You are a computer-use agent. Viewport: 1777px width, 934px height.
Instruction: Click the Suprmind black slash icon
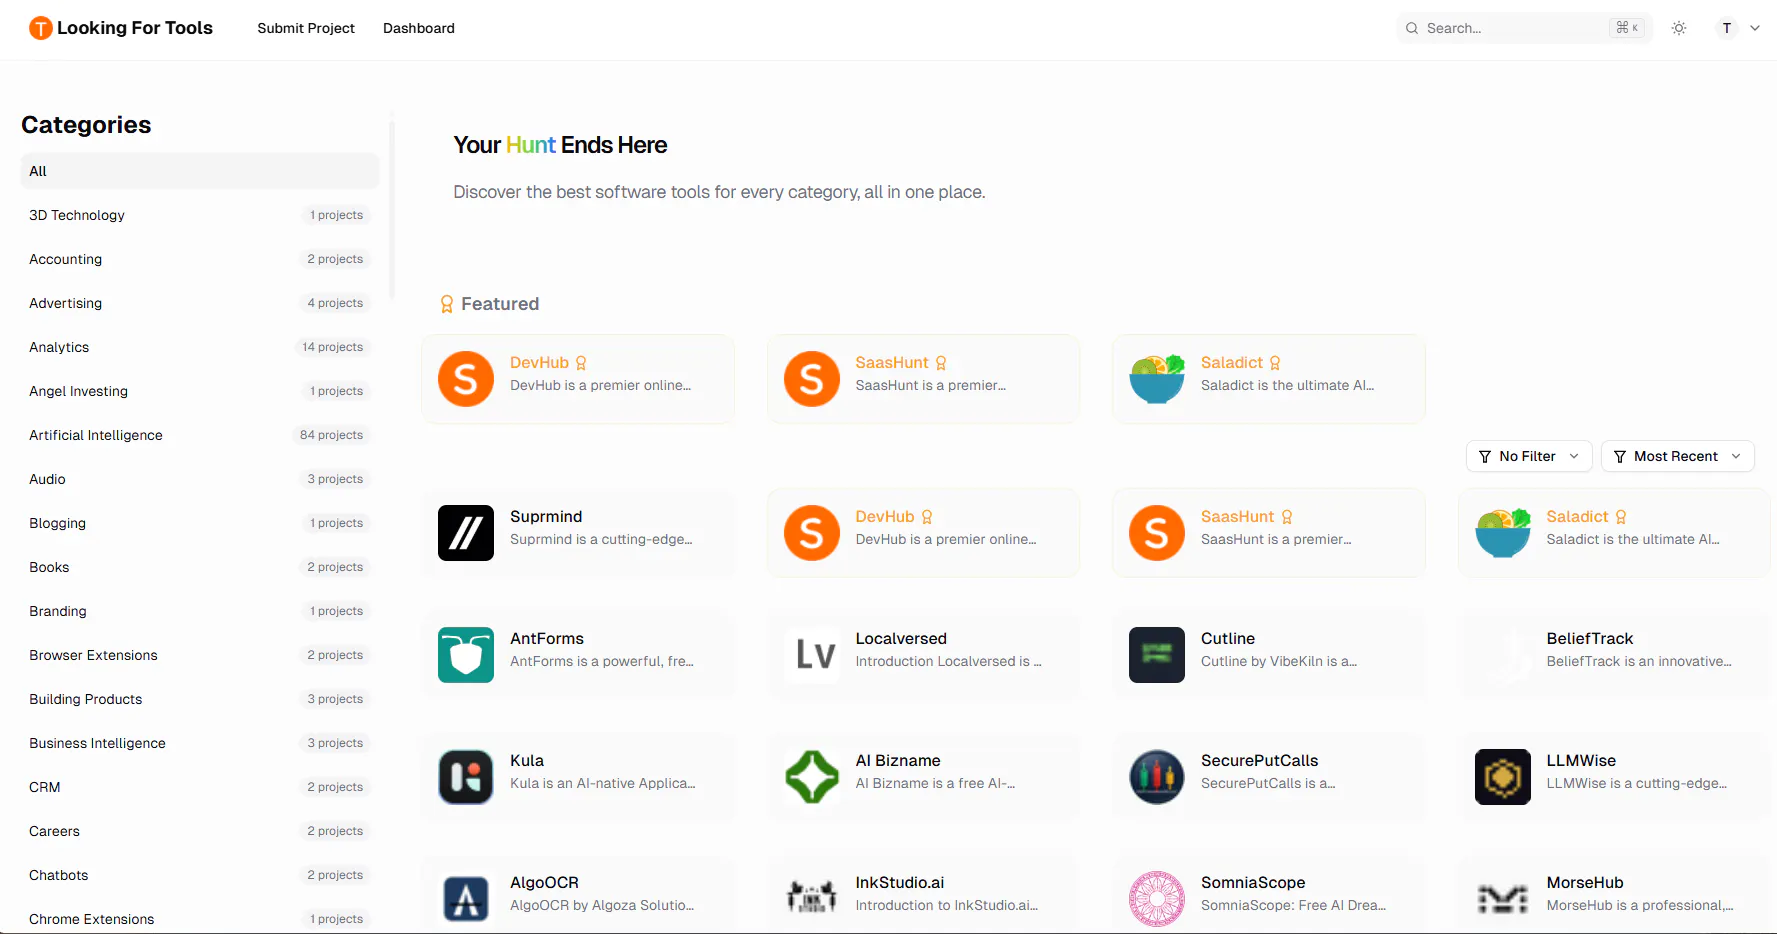click(466, 533)
